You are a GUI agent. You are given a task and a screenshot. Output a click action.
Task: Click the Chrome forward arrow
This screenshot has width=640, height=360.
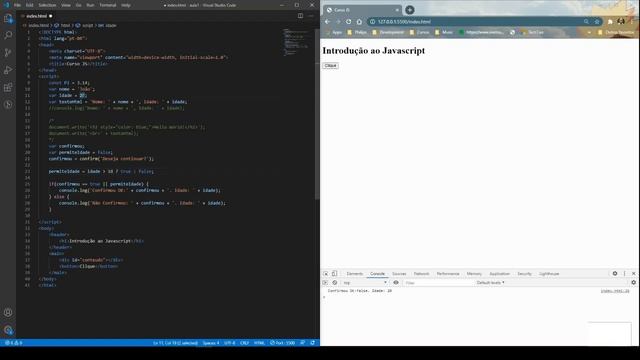tap(338, 22)
